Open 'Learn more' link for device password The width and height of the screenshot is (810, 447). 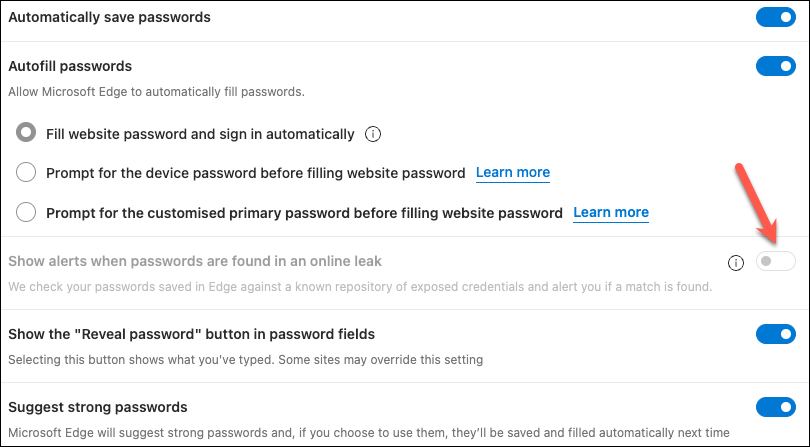[x=512, y=173]
